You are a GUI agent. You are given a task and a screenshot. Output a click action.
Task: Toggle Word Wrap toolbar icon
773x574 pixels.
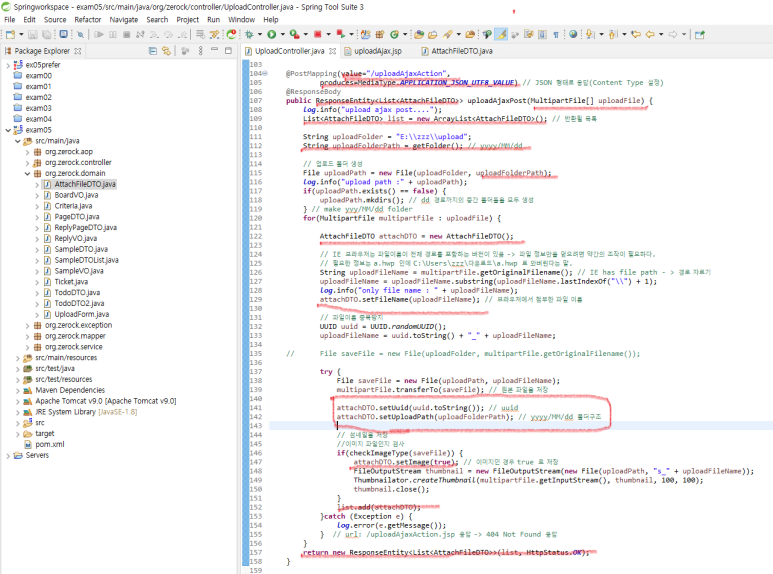[x=529, y=35]
